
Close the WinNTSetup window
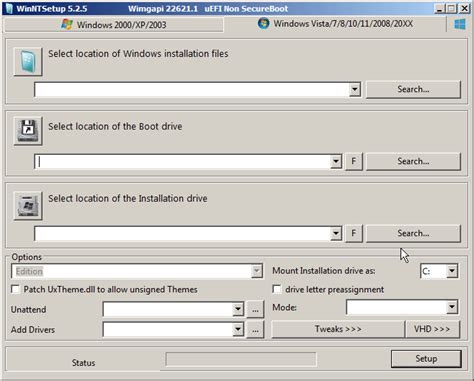tap(464, 8)
